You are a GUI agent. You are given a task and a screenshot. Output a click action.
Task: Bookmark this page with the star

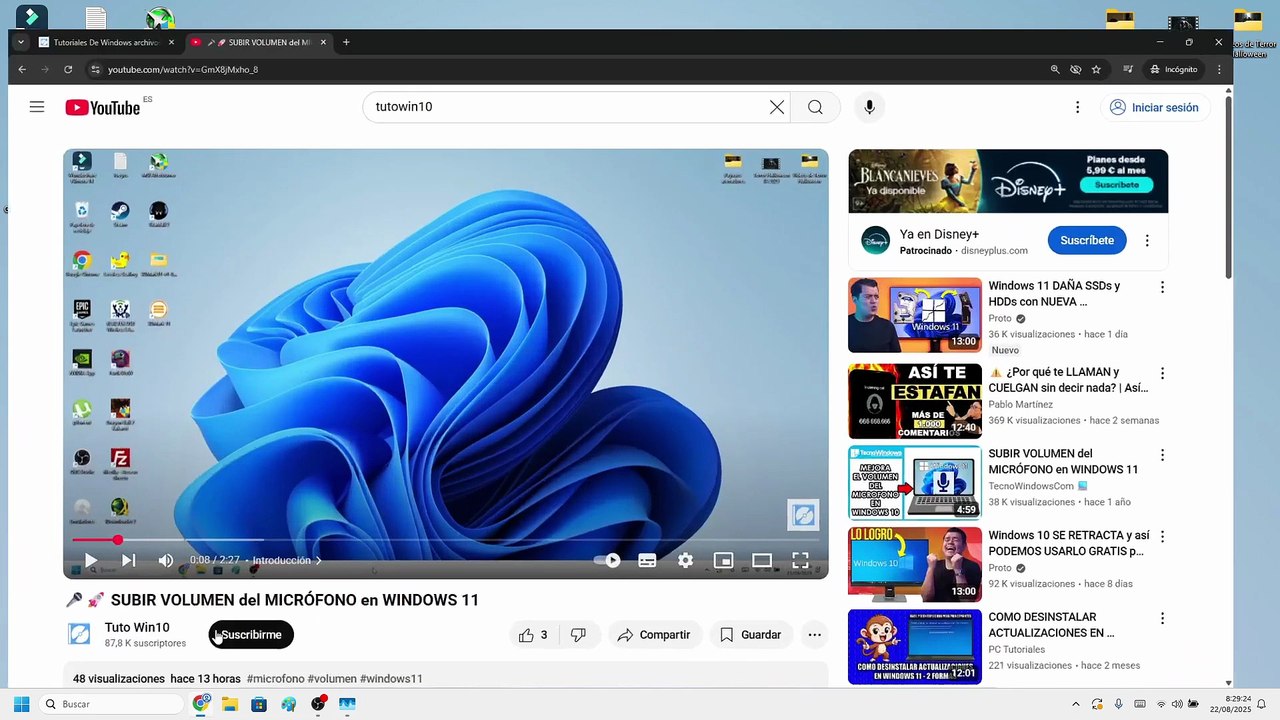[1096, 69]
